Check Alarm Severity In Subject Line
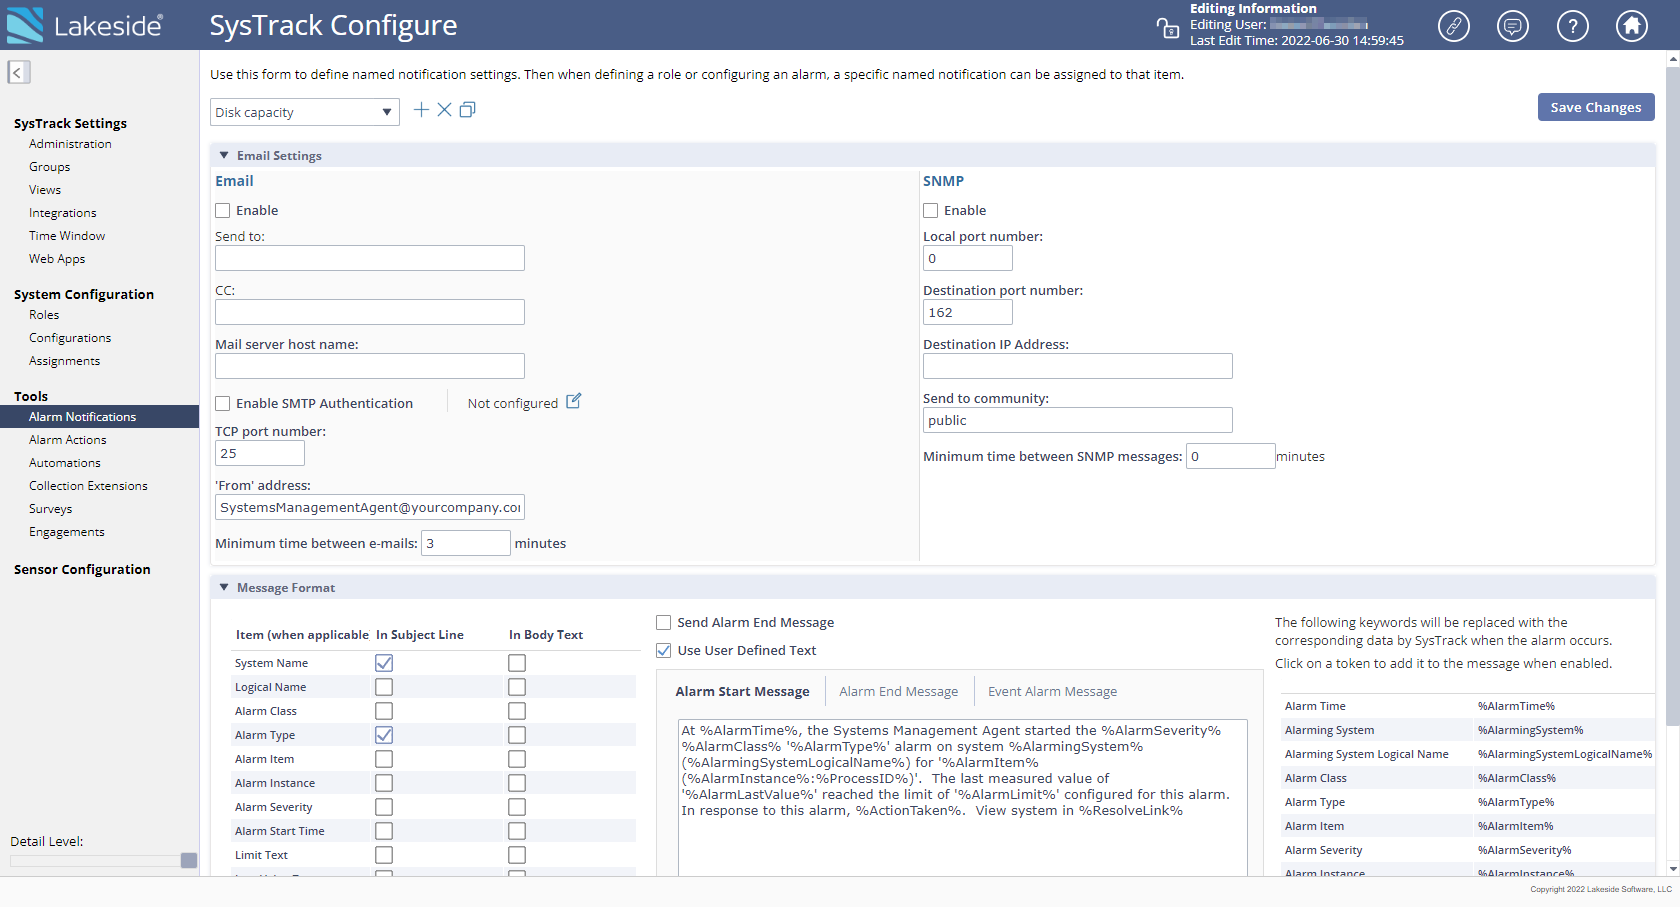Viewport: 1680px width, 907px height. [384, 807]
